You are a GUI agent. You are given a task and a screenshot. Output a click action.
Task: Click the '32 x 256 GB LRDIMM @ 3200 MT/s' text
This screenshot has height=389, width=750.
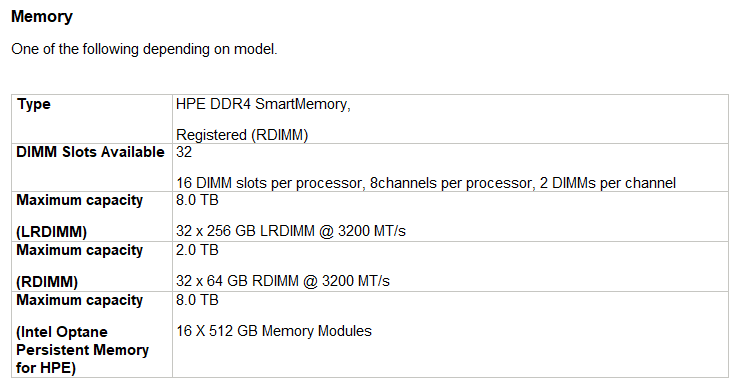(x=291, y=232)
